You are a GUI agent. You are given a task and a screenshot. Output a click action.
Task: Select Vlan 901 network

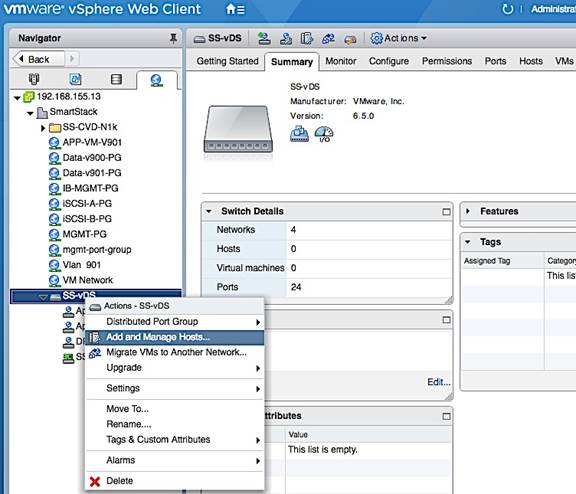point(82,265)
